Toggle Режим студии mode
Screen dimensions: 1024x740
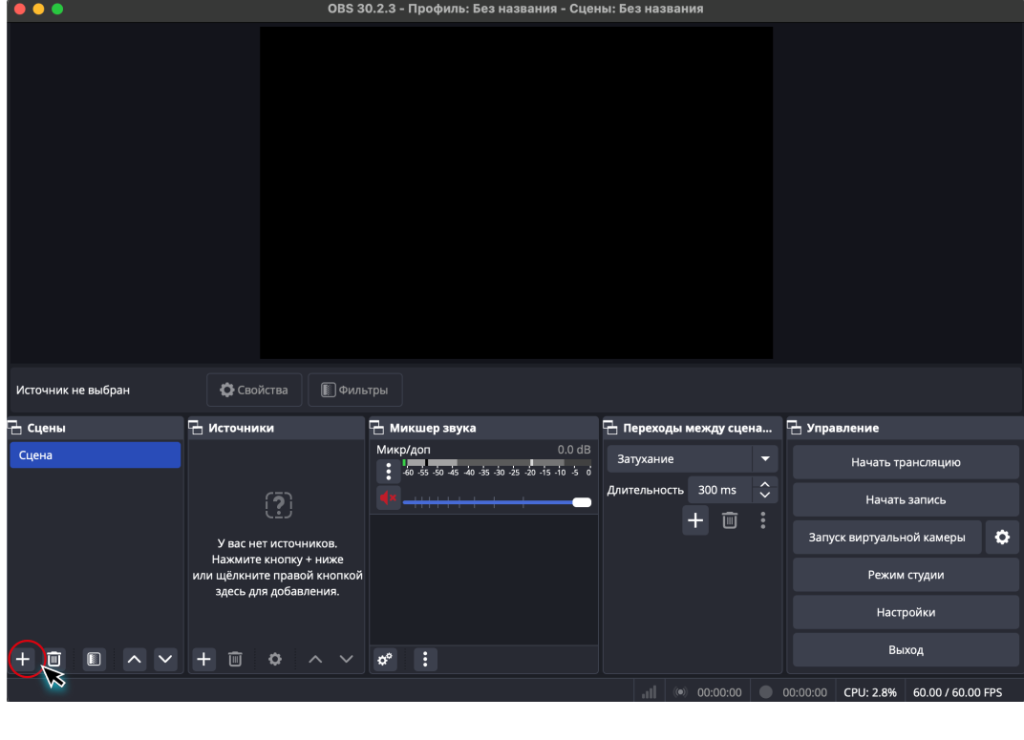[x=905, y=575]
